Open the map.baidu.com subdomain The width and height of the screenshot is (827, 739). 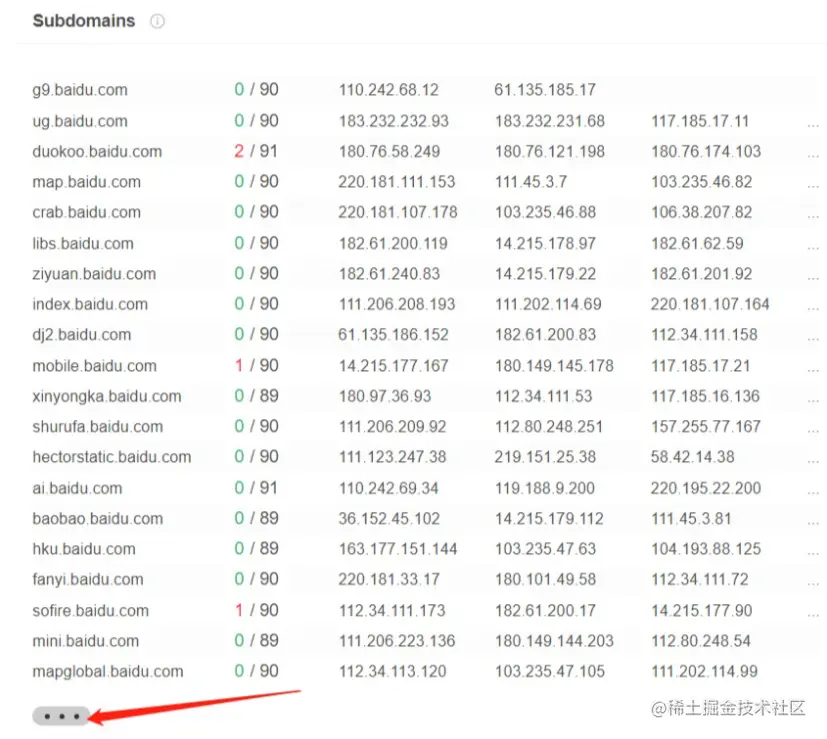(86, 182)
